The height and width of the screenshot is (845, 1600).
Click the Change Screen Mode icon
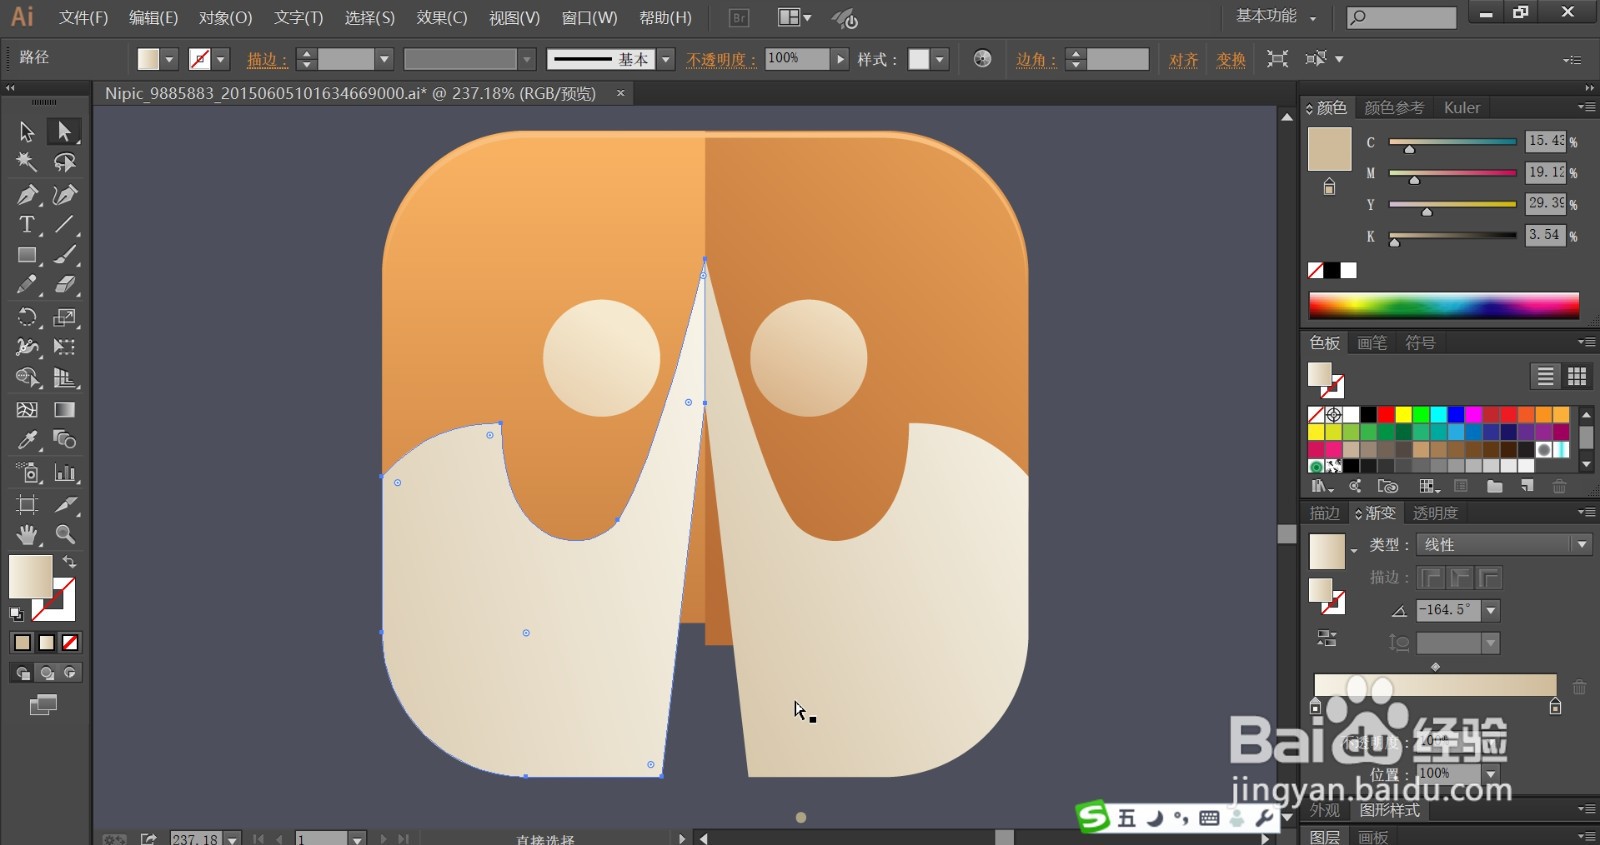pyautogui.click(x=43, y=705)
